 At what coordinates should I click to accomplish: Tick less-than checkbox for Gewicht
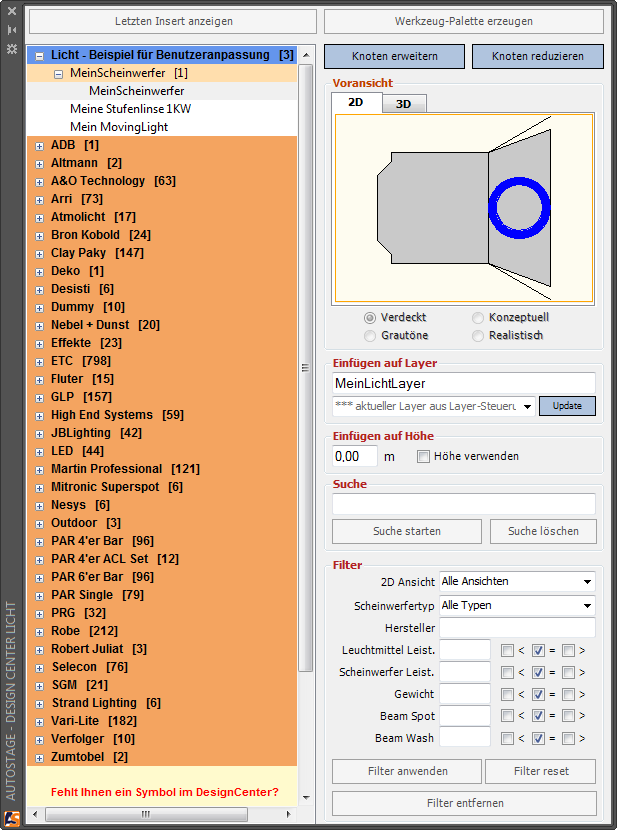pos(508,694)
